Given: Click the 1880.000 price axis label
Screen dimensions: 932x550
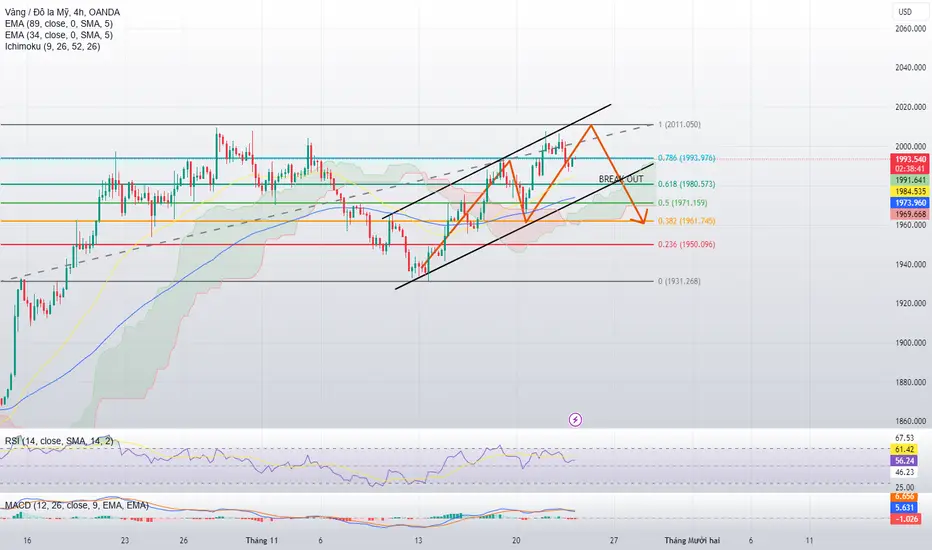Looking at the screenshot, I should point(911,382).
